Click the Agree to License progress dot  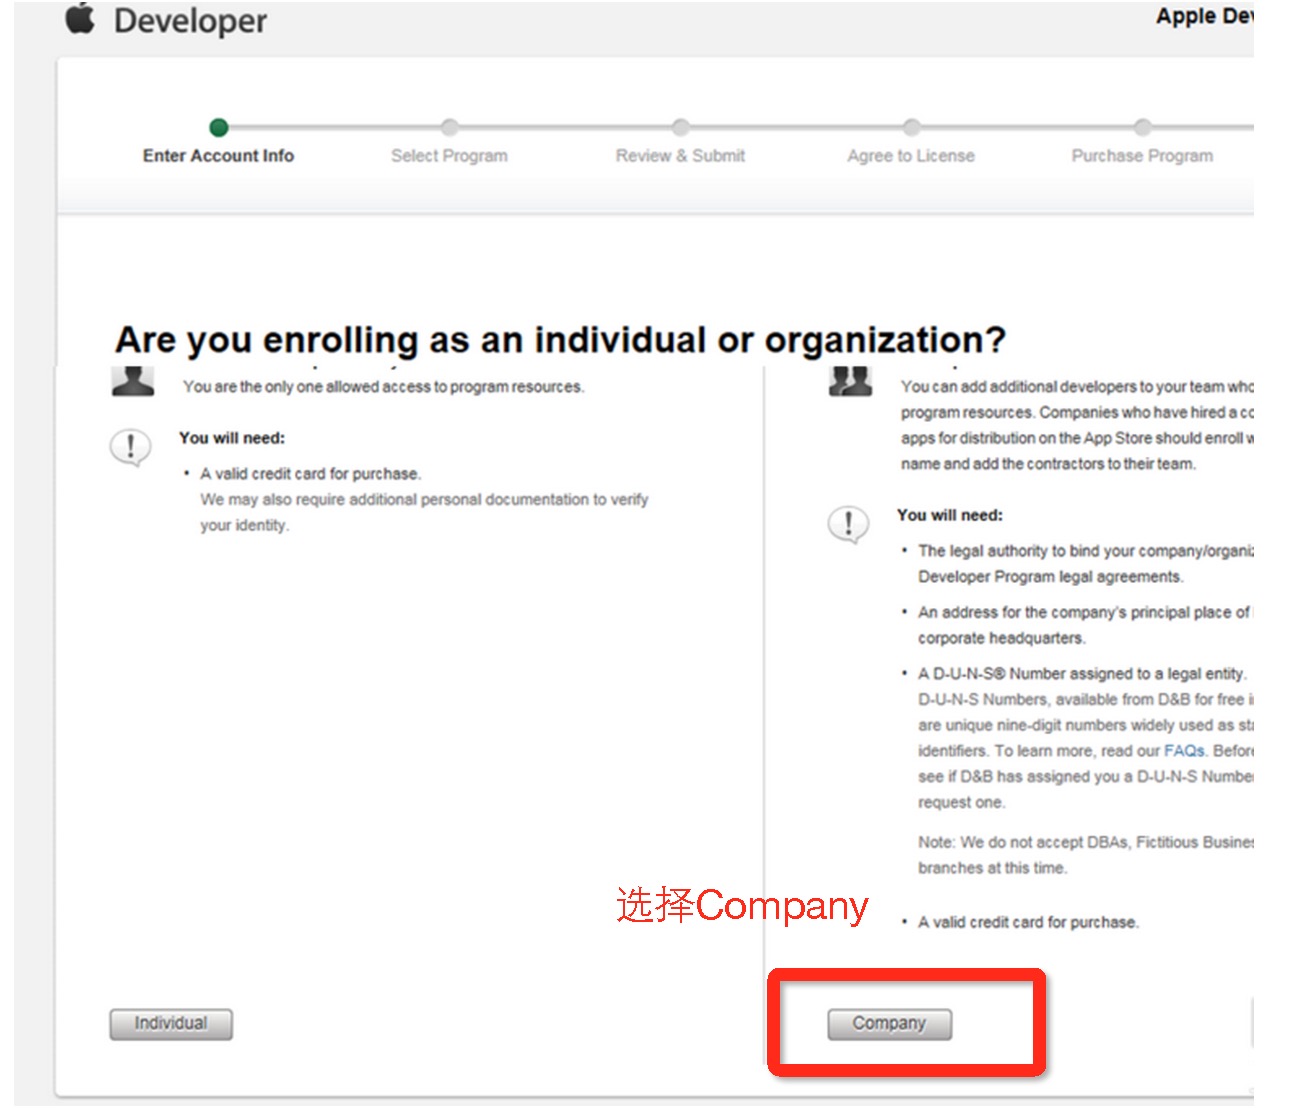tap(911, 127)
